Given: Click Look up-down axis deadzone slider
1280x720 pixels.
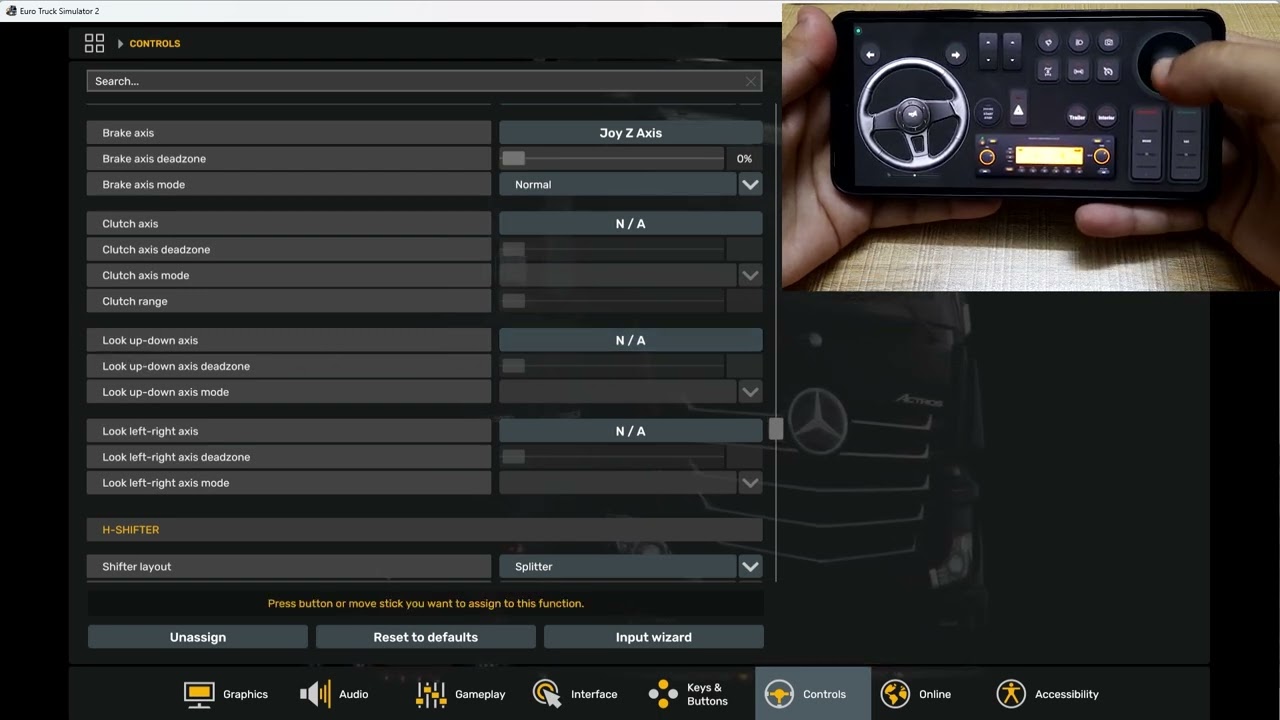Looking at the screenshot, I should click(612, 366).
